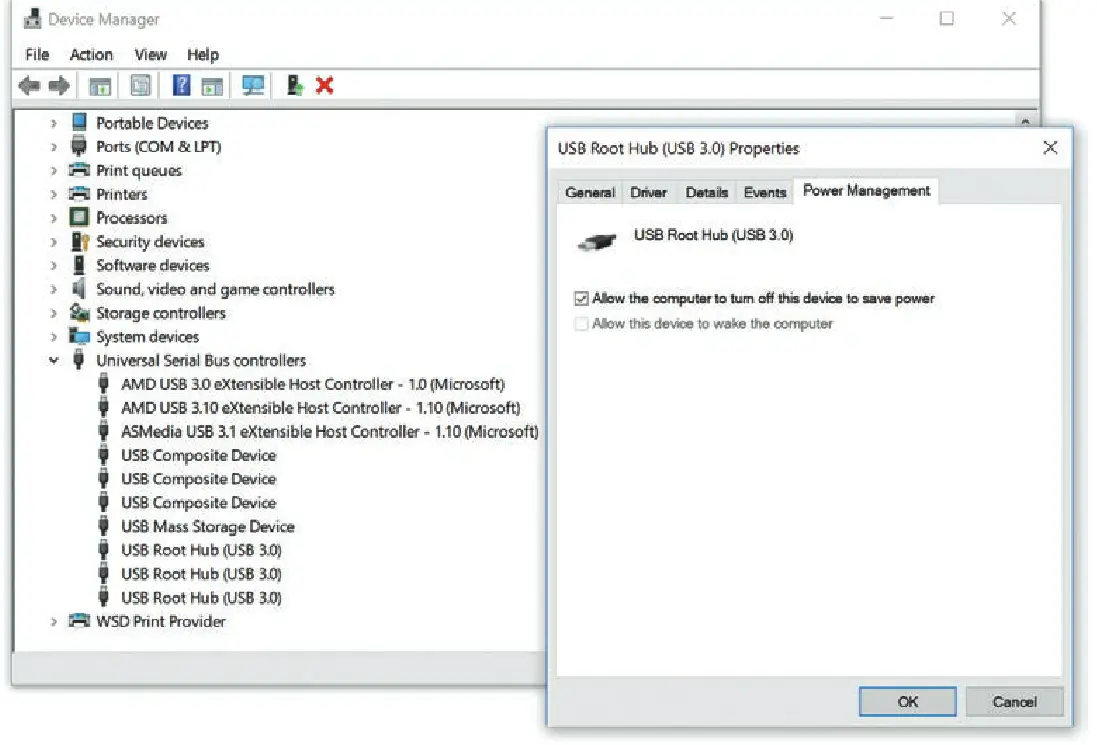Open the Action menu
Viewport: 1097px width, 745px height.
click(91, 55)
